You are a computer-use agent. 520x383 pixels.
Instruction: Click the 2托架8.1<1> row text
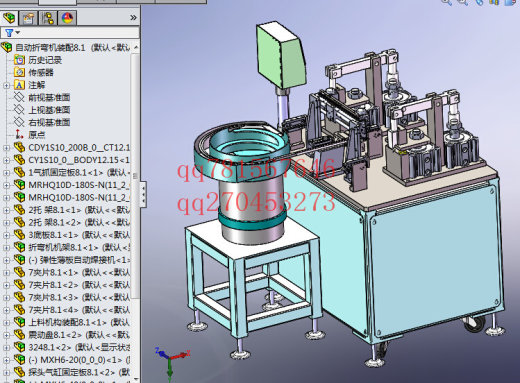79,210
